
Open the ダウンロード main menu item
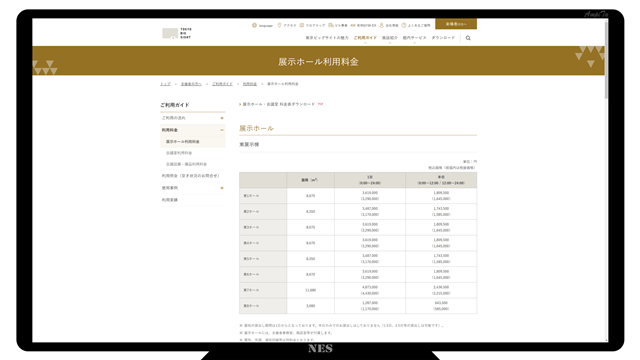tap(443, 38)
